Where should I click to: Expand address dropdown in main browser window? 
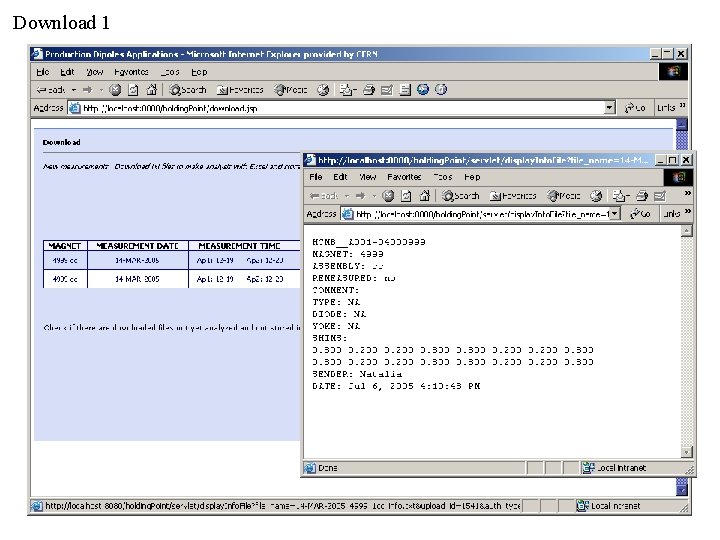[x=609, y=108]
